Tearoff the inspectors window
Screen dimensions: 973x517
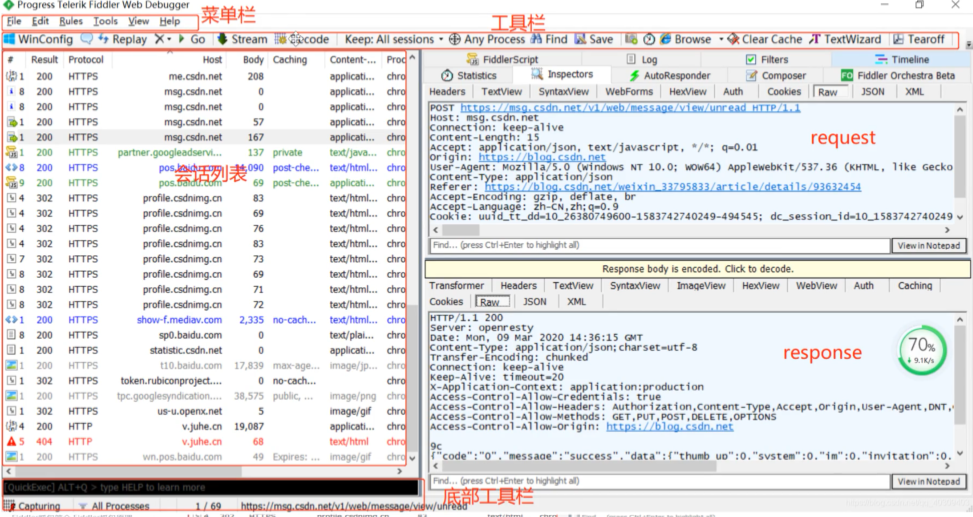tap(918, 39)
